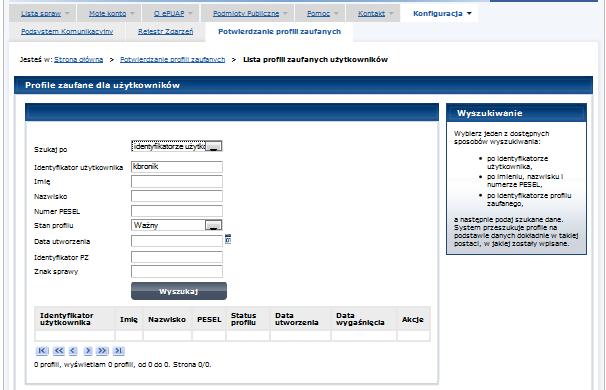Viewport: 606px width, 390px height.
Task: Click the Wyszukiwanie panel heading
Action: pyautogui.click(x=490, y=113)
